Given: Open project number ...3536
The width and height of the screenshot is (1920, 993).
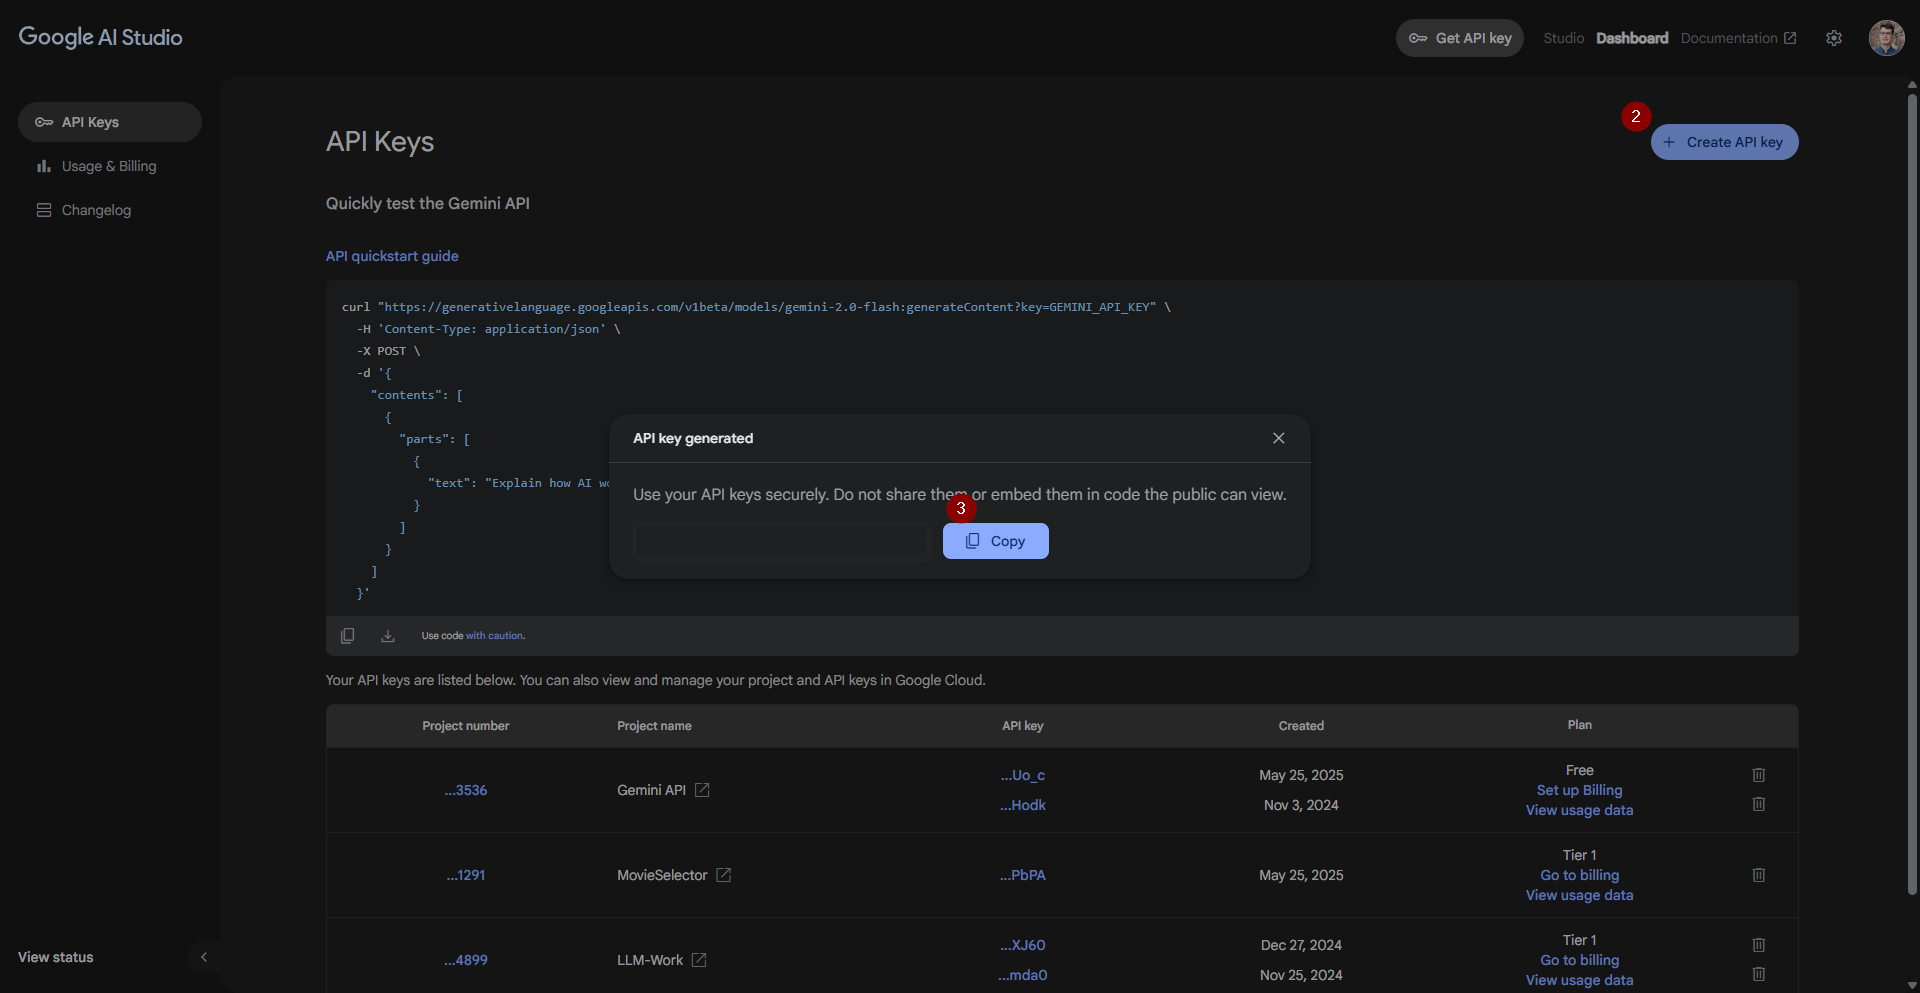Looking at the screenshot, I should (466, 790).
